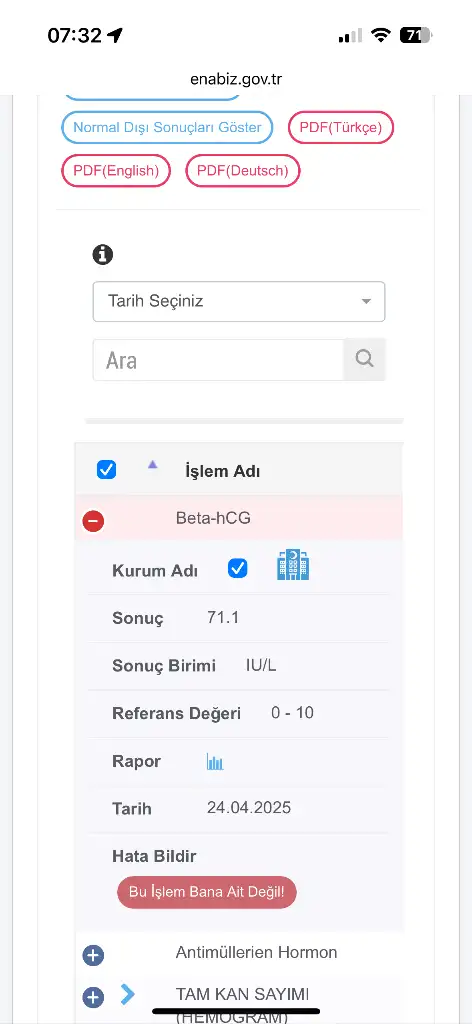The width and height of the screenshot is (472, 1024).
Task: Click blue chevron beside TAM KAN SAYIMI
Action: (x=128, y=994)
